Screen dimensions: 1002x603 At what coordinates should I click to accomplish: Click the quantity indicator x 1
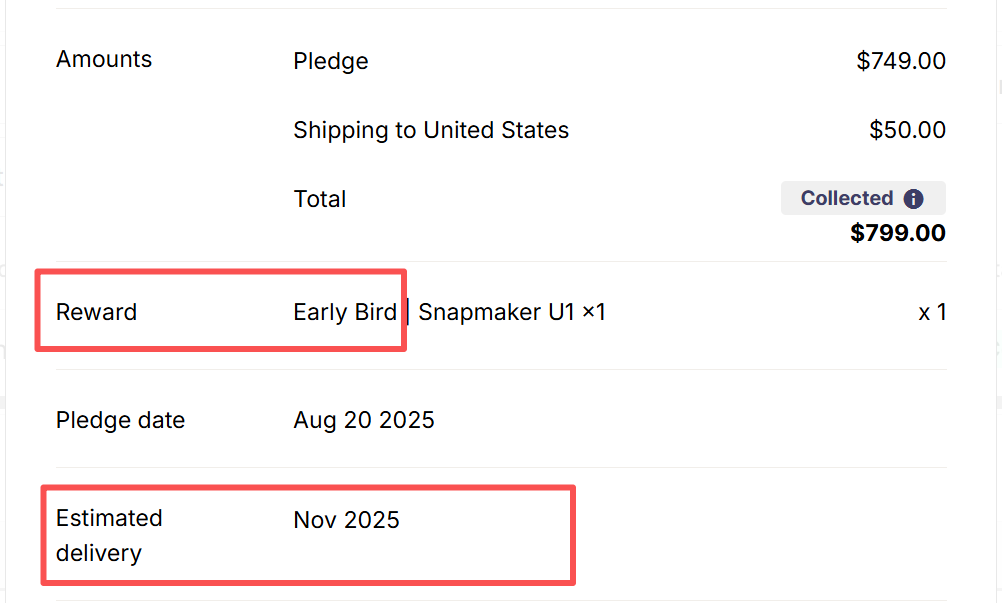pos(932,312)
